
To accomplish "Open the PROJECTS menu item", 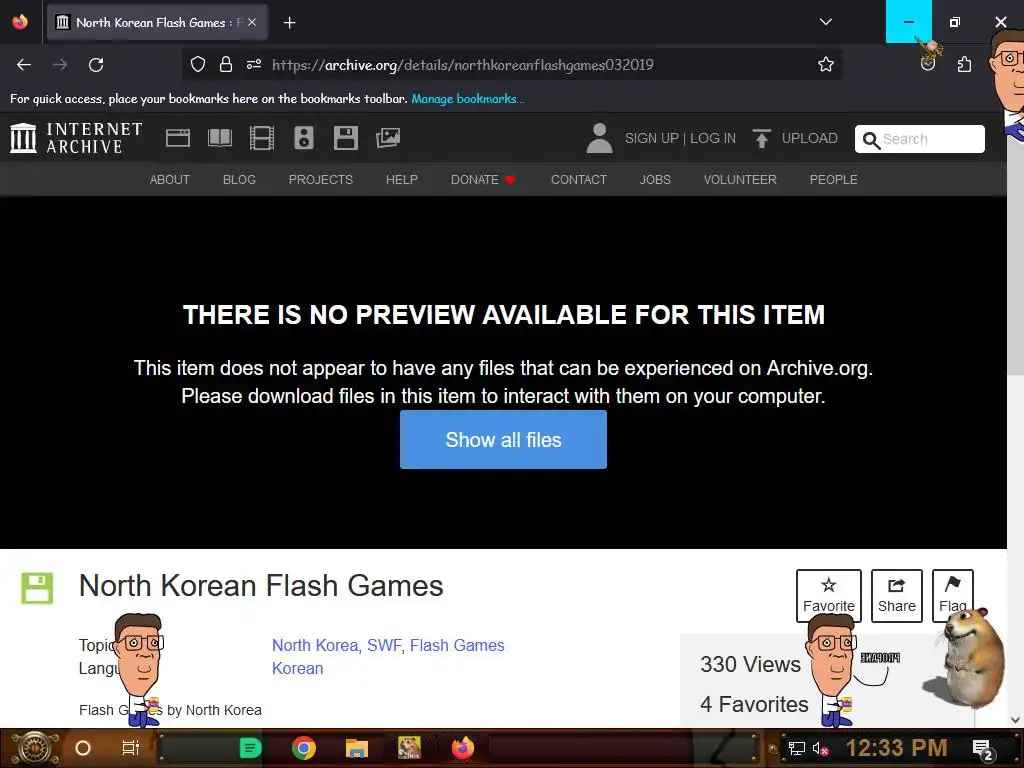I will click(321, 180).
